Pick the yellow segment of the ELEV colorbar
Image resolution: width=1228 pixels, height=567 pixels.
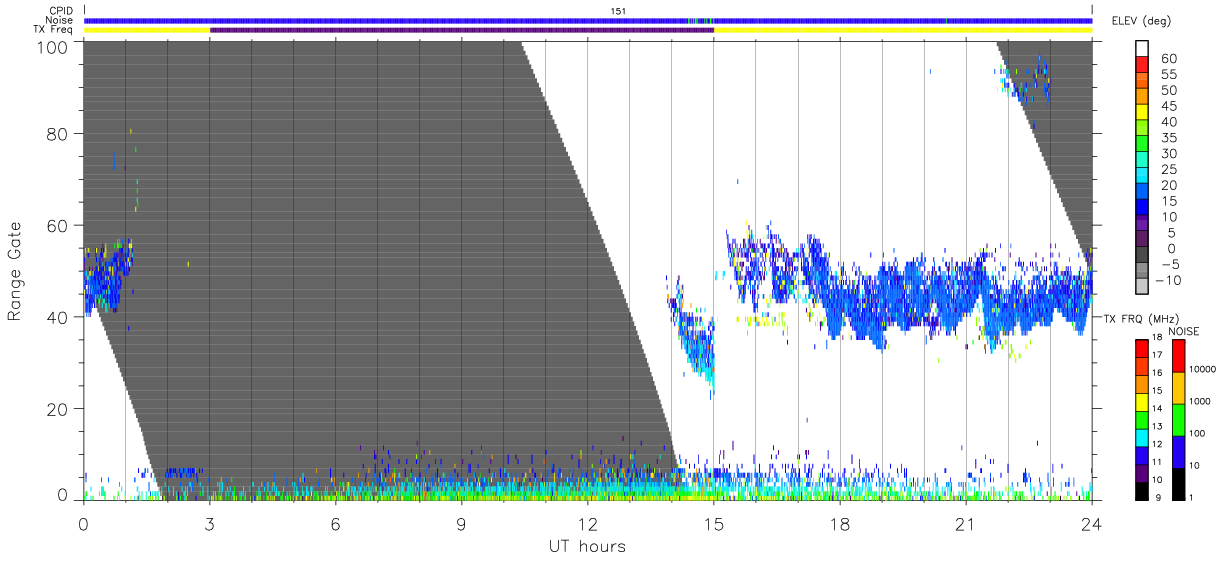(1143, 111)
